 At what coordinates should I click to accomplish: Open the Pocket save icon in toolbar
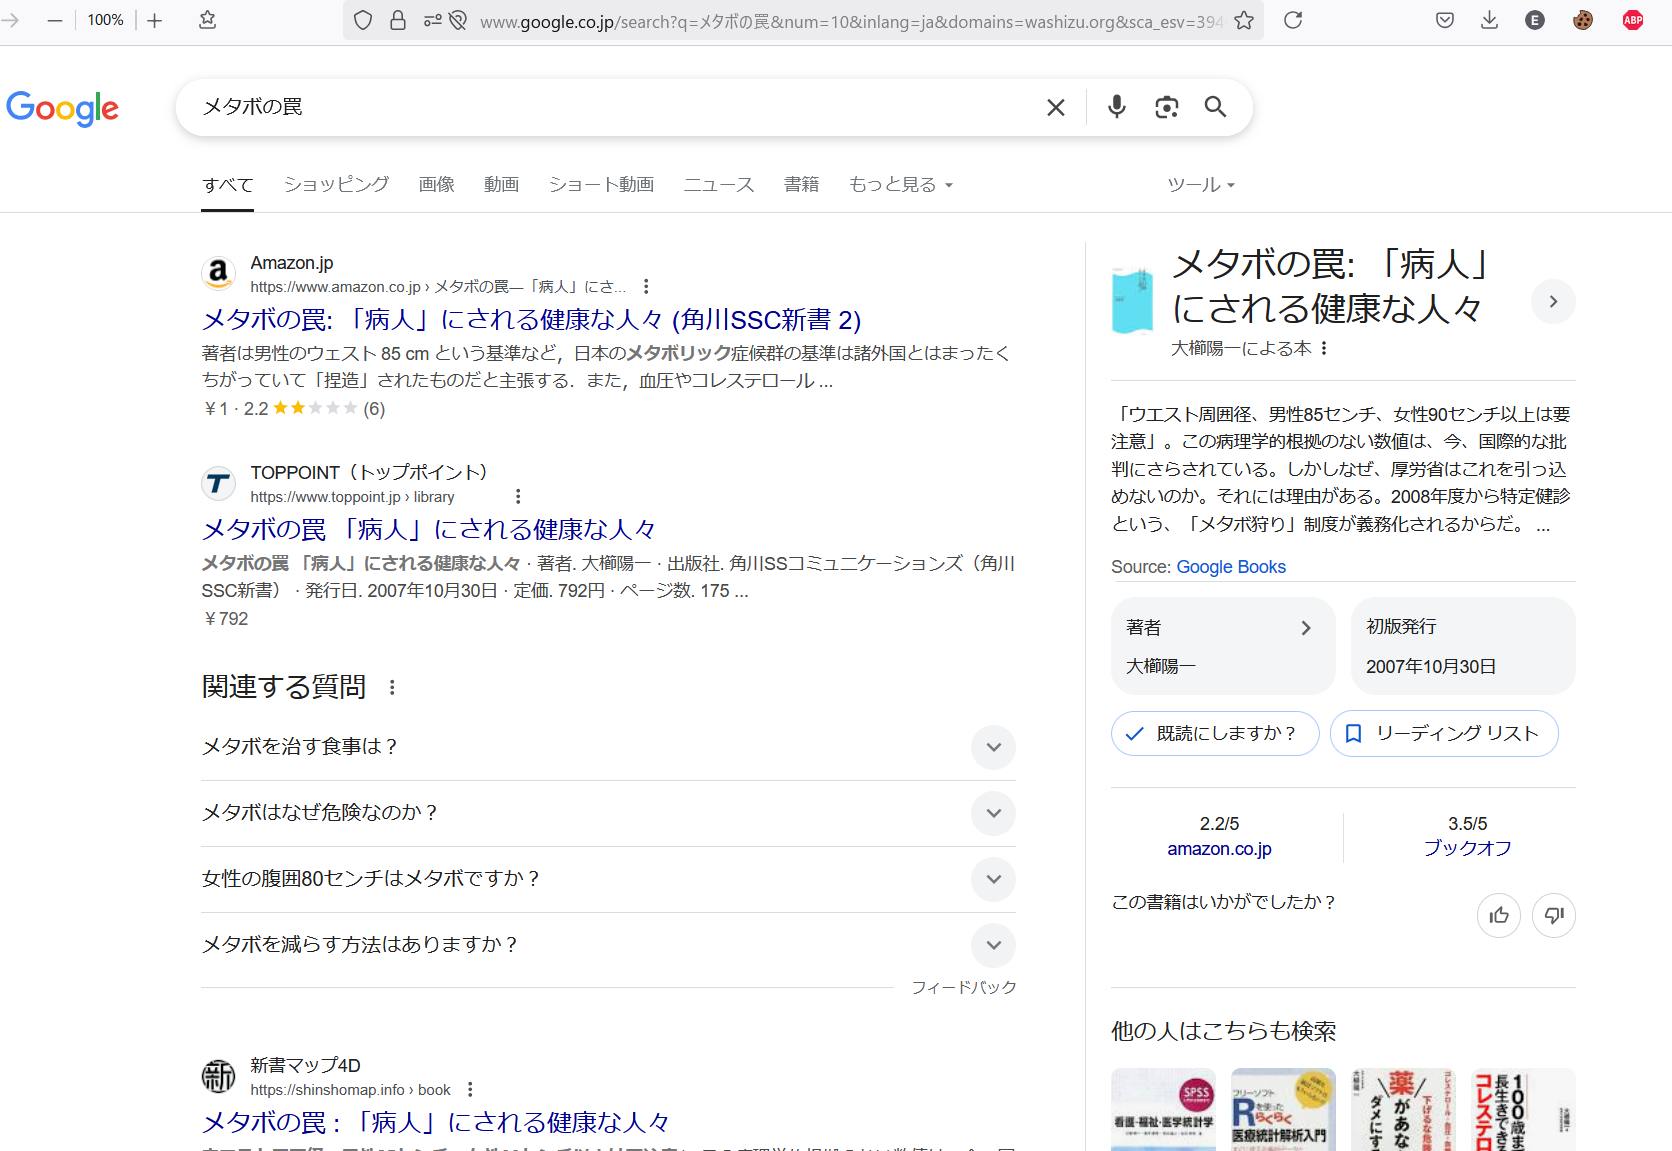coord(1445,20)
